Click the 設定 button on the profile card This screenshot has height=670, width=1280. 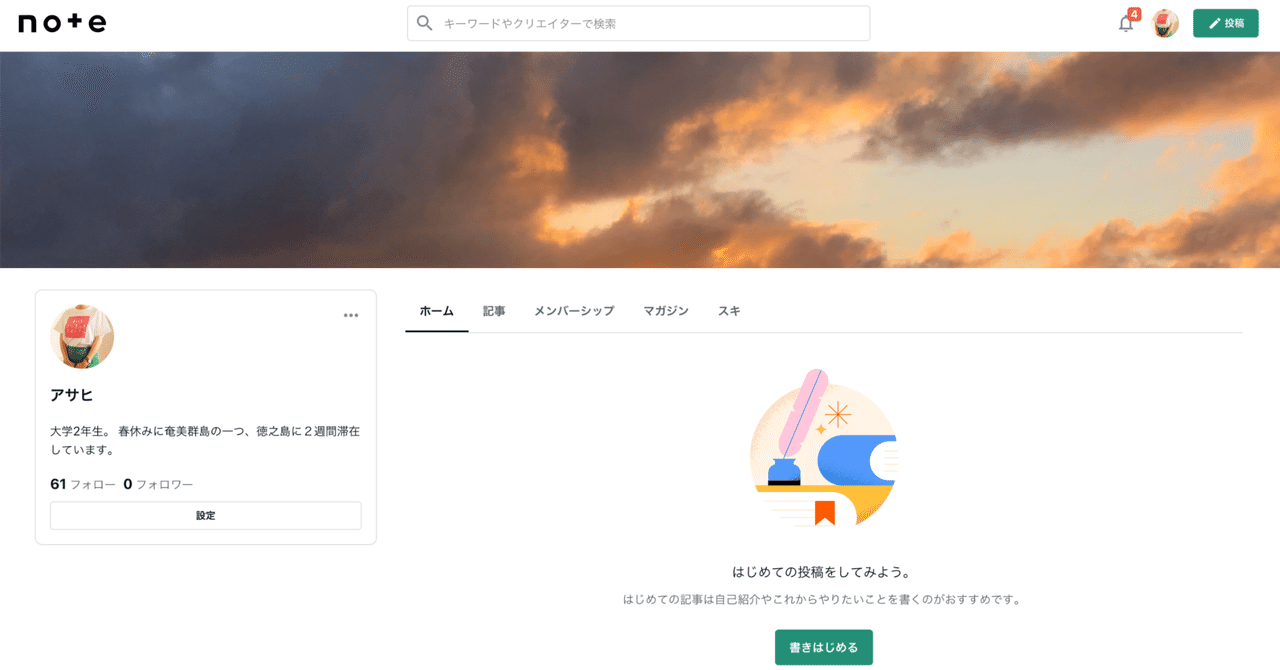click(205, 515)
